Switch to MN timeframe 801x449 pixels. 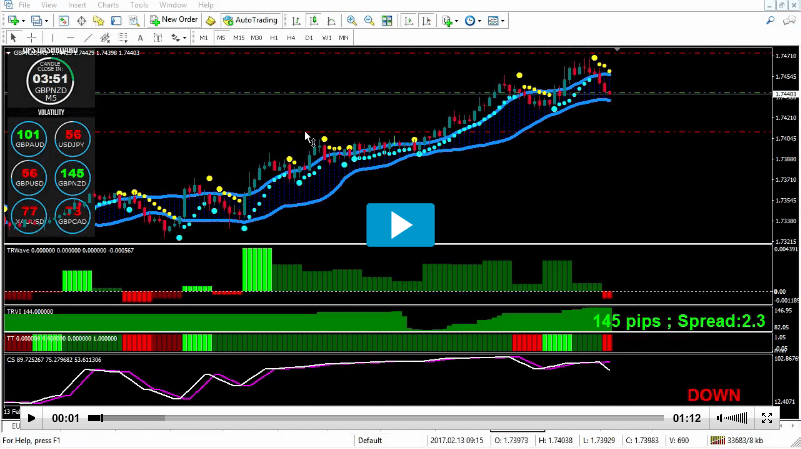(x=343, y=37)
